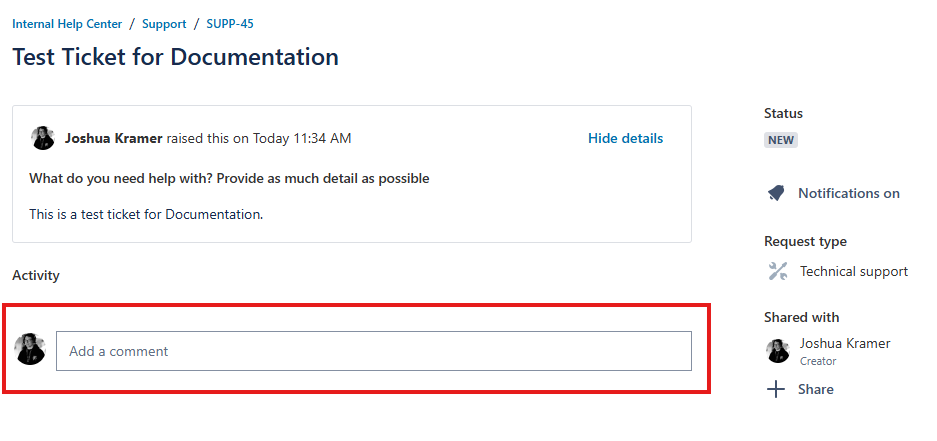Click the description text about the test ticket
Image resolution: width=937 pixels, height=441 pixels.
[146, 214]
